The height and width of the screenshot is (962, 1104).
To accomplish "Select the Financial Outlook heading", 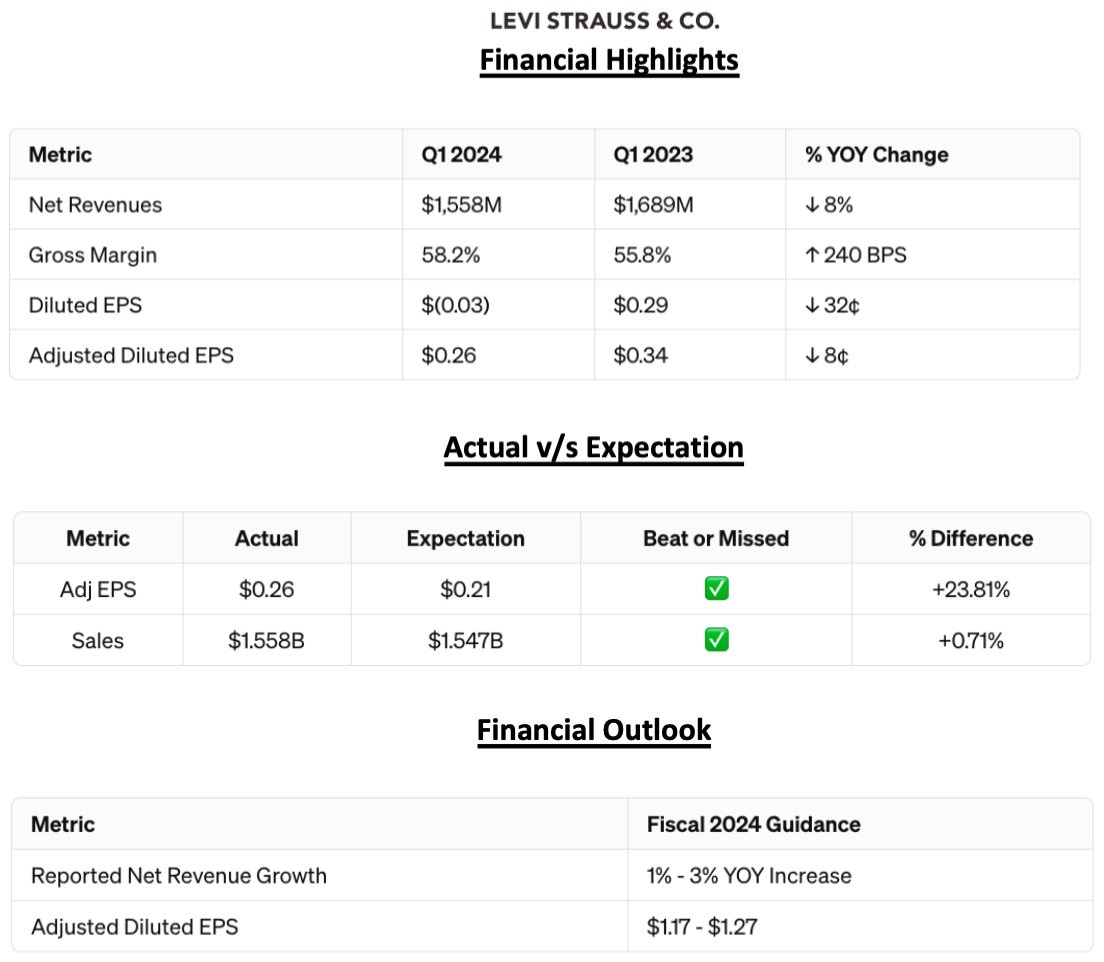I will tap(593, 730).
